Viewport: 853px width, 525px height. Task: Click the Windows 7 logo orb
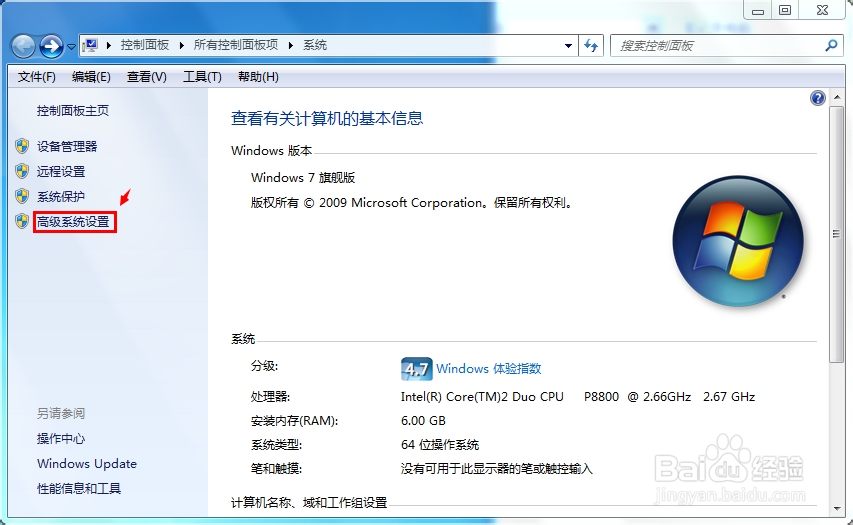point(738,240)
